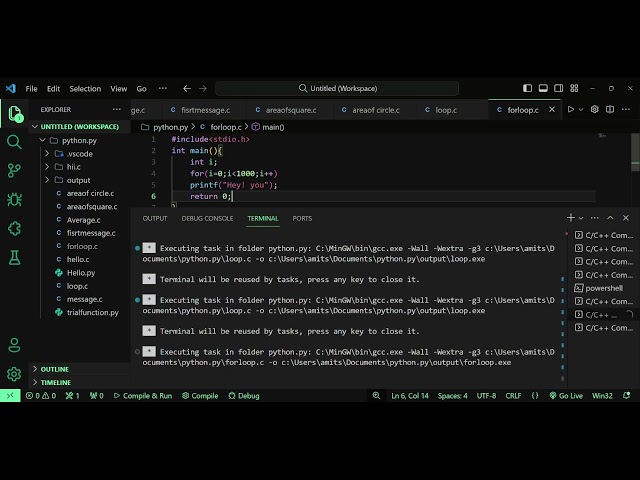Expand the TIMELINE section
Screen dimensions: 640x480
point(79,382)
